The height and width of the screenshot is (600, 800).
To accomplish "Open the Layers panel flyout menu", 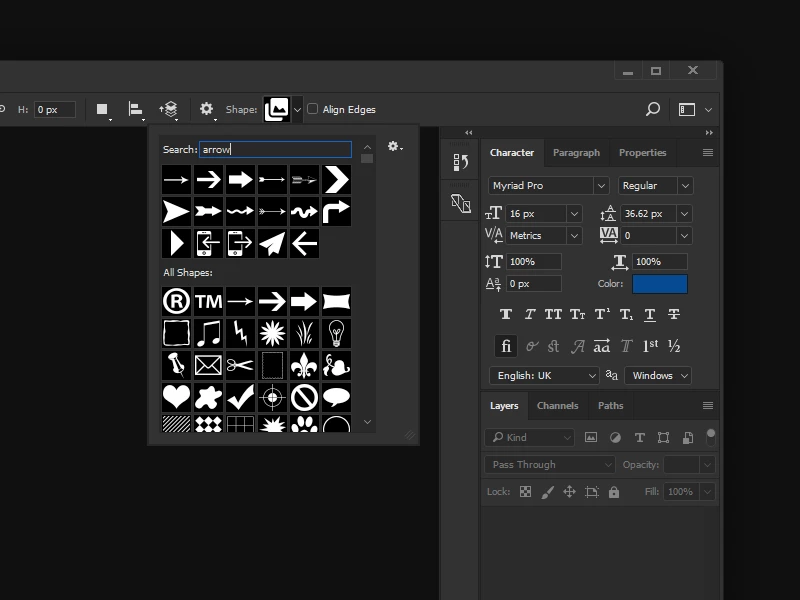I will 708,406.
